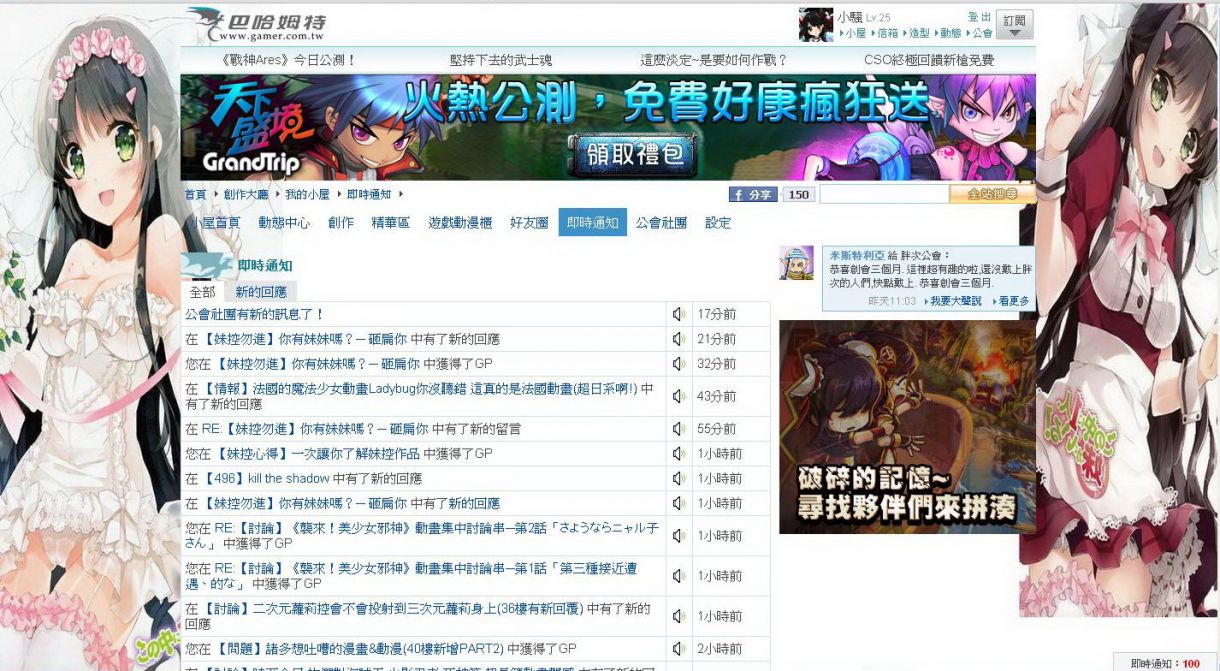Select the 設定 nav tab
This screenshot has height=671, width=1220.
tap(718, 223)
